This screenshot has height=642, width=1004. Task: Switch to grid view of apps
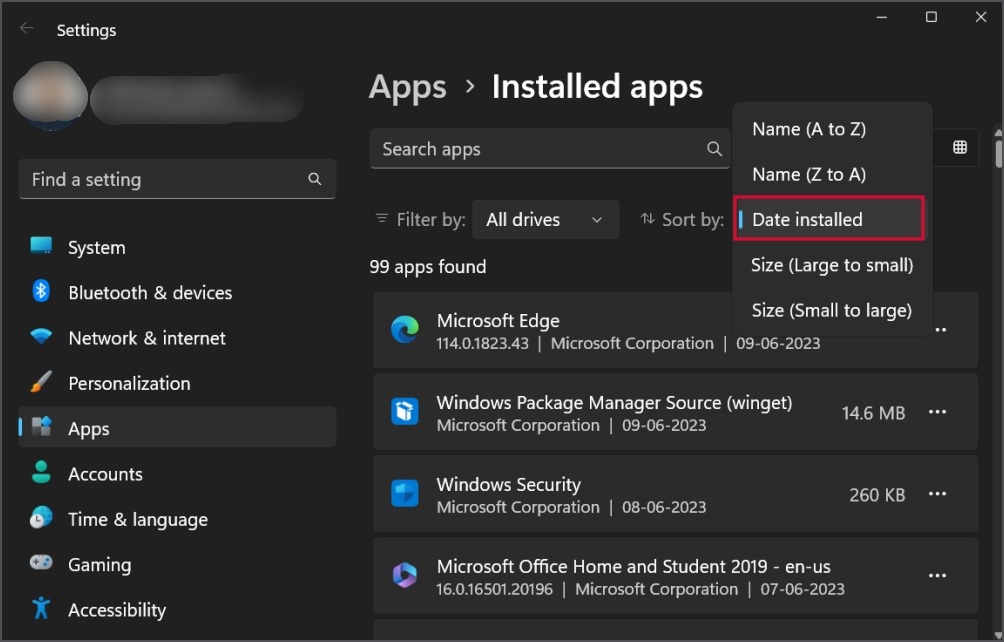coord(959,147)
